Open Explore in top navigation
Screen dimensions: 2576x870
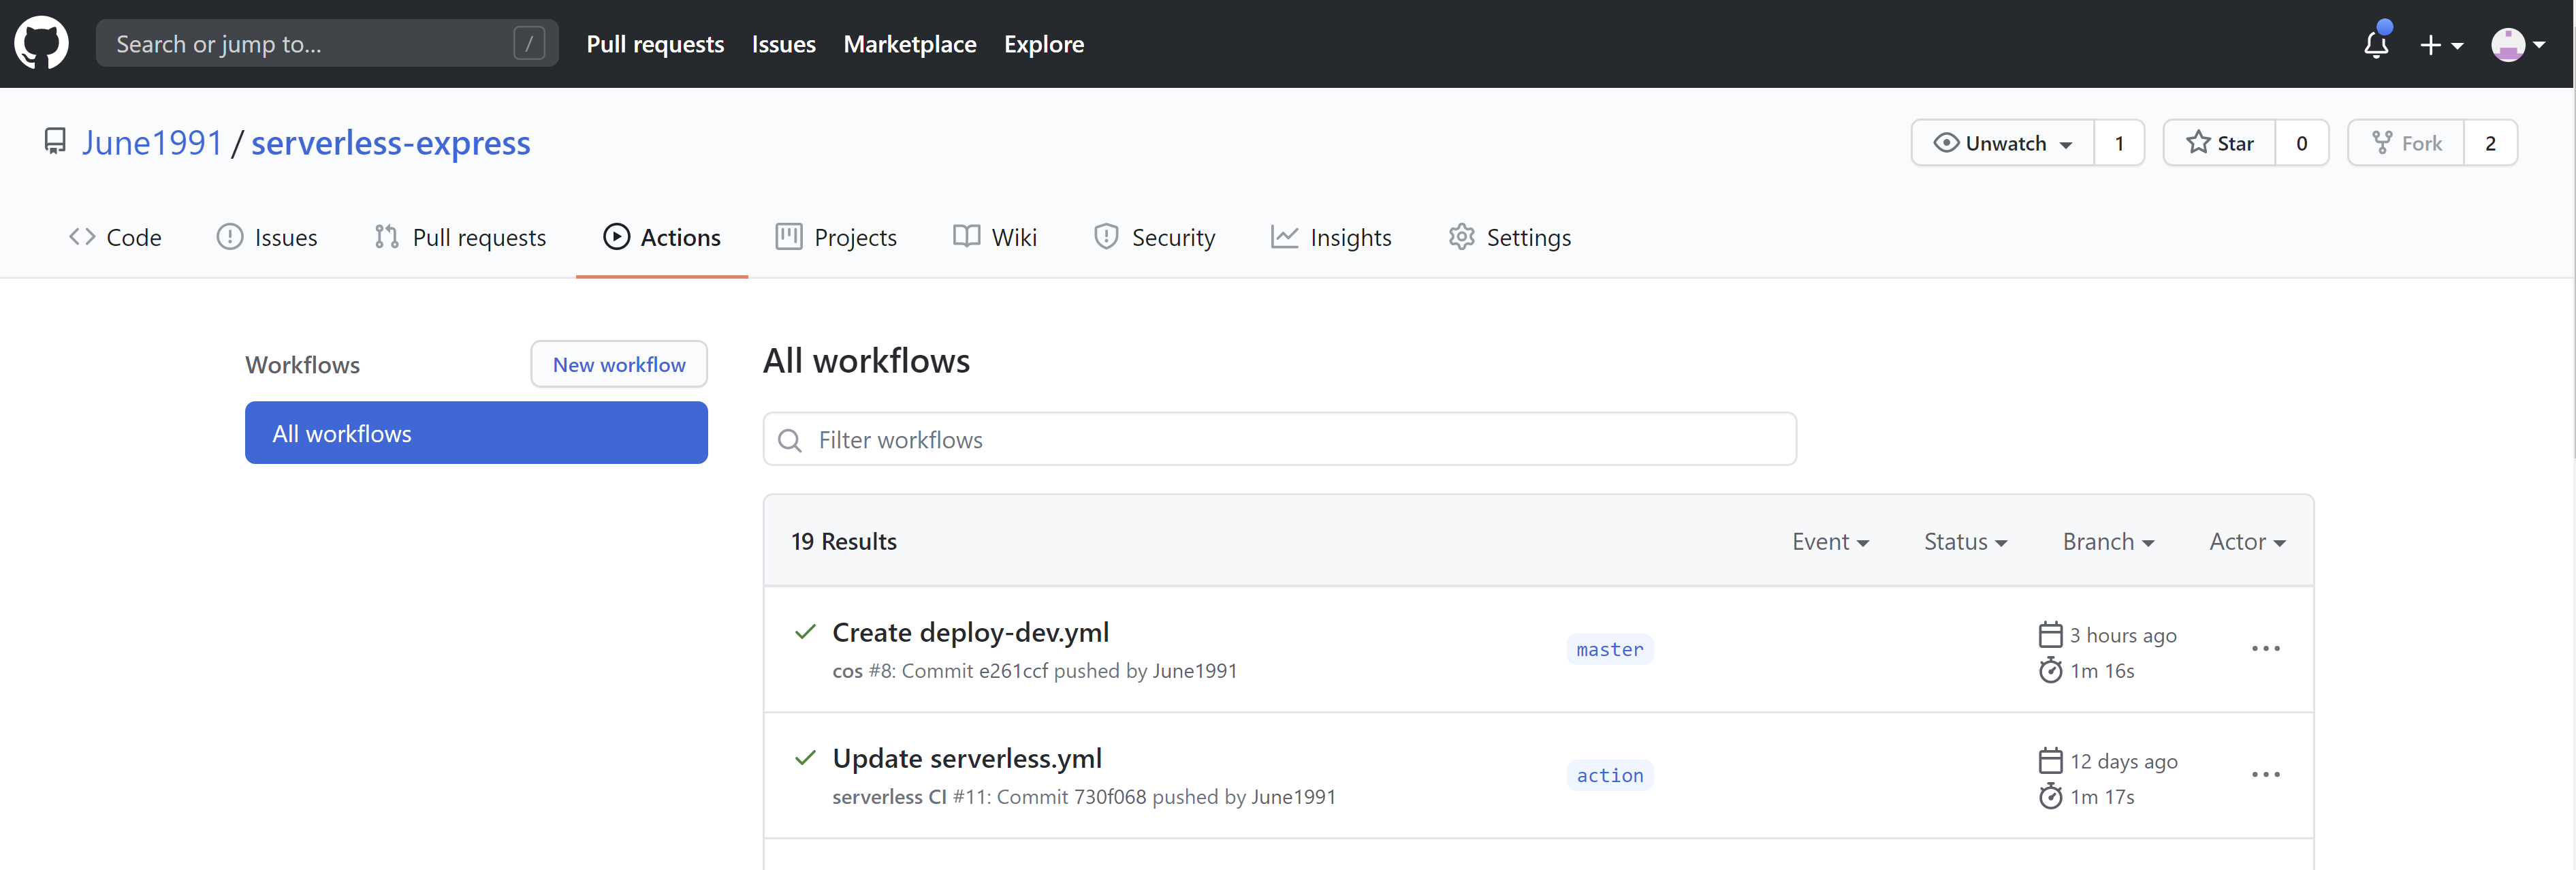[1043, 44]
